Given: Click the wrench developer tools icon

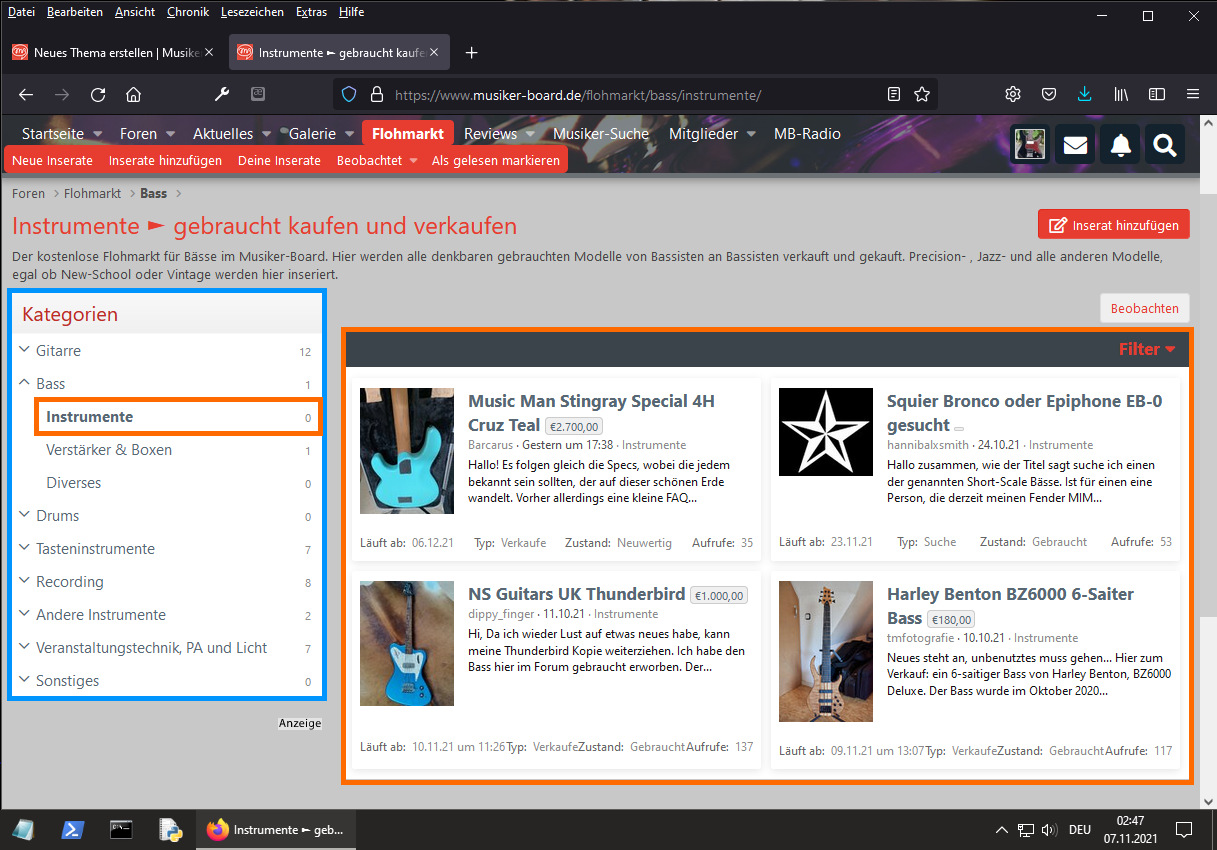Looking at the screenshot, I should (223, 94).
